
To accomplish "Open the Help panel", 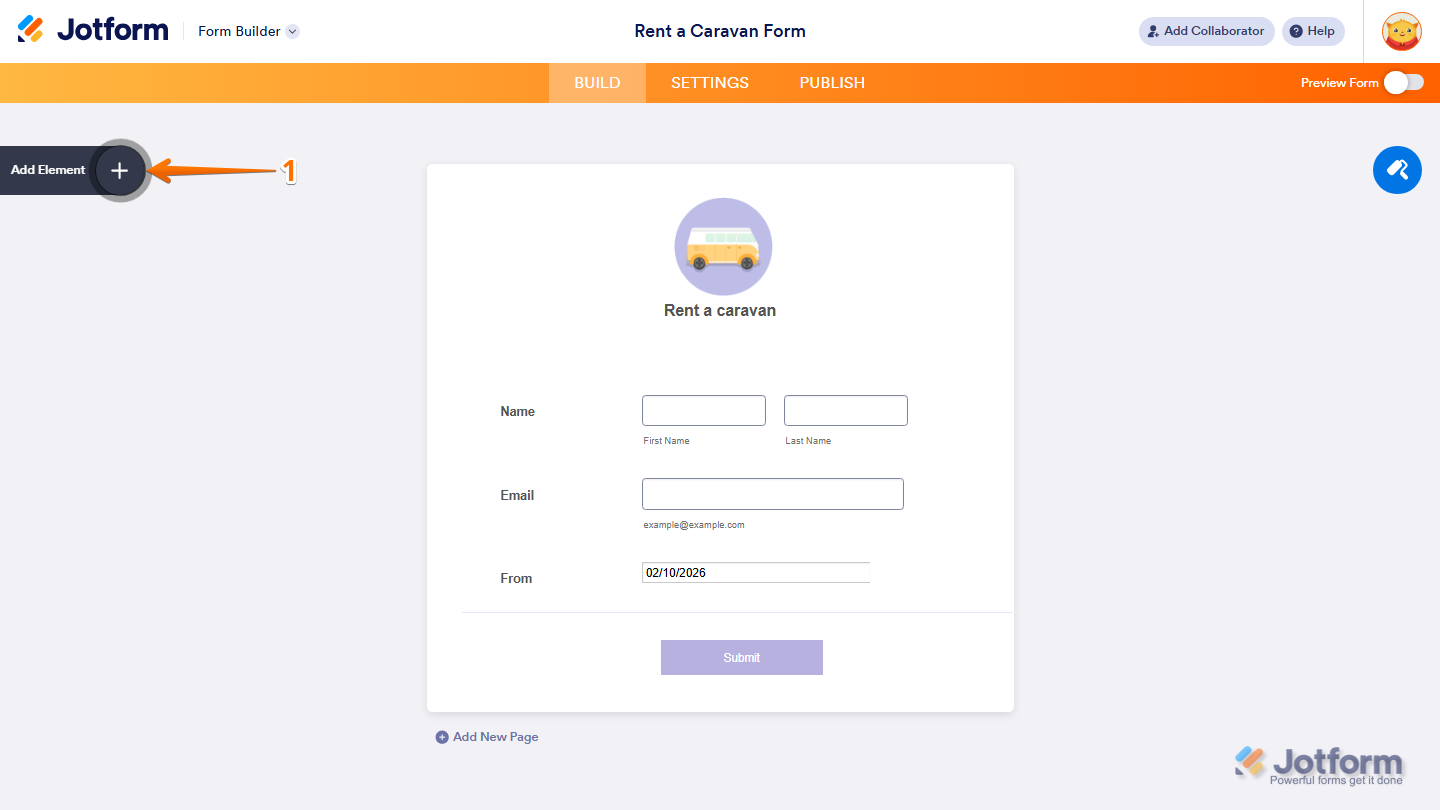I will tap(1313, 31).
